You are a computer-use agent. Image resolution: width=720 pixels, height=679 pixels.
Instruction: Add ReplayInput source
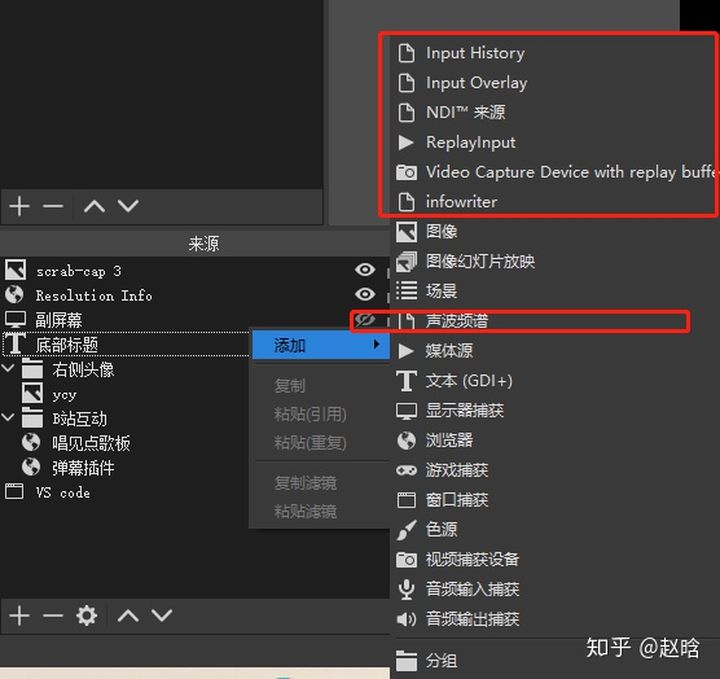click(x=555, y=142)
